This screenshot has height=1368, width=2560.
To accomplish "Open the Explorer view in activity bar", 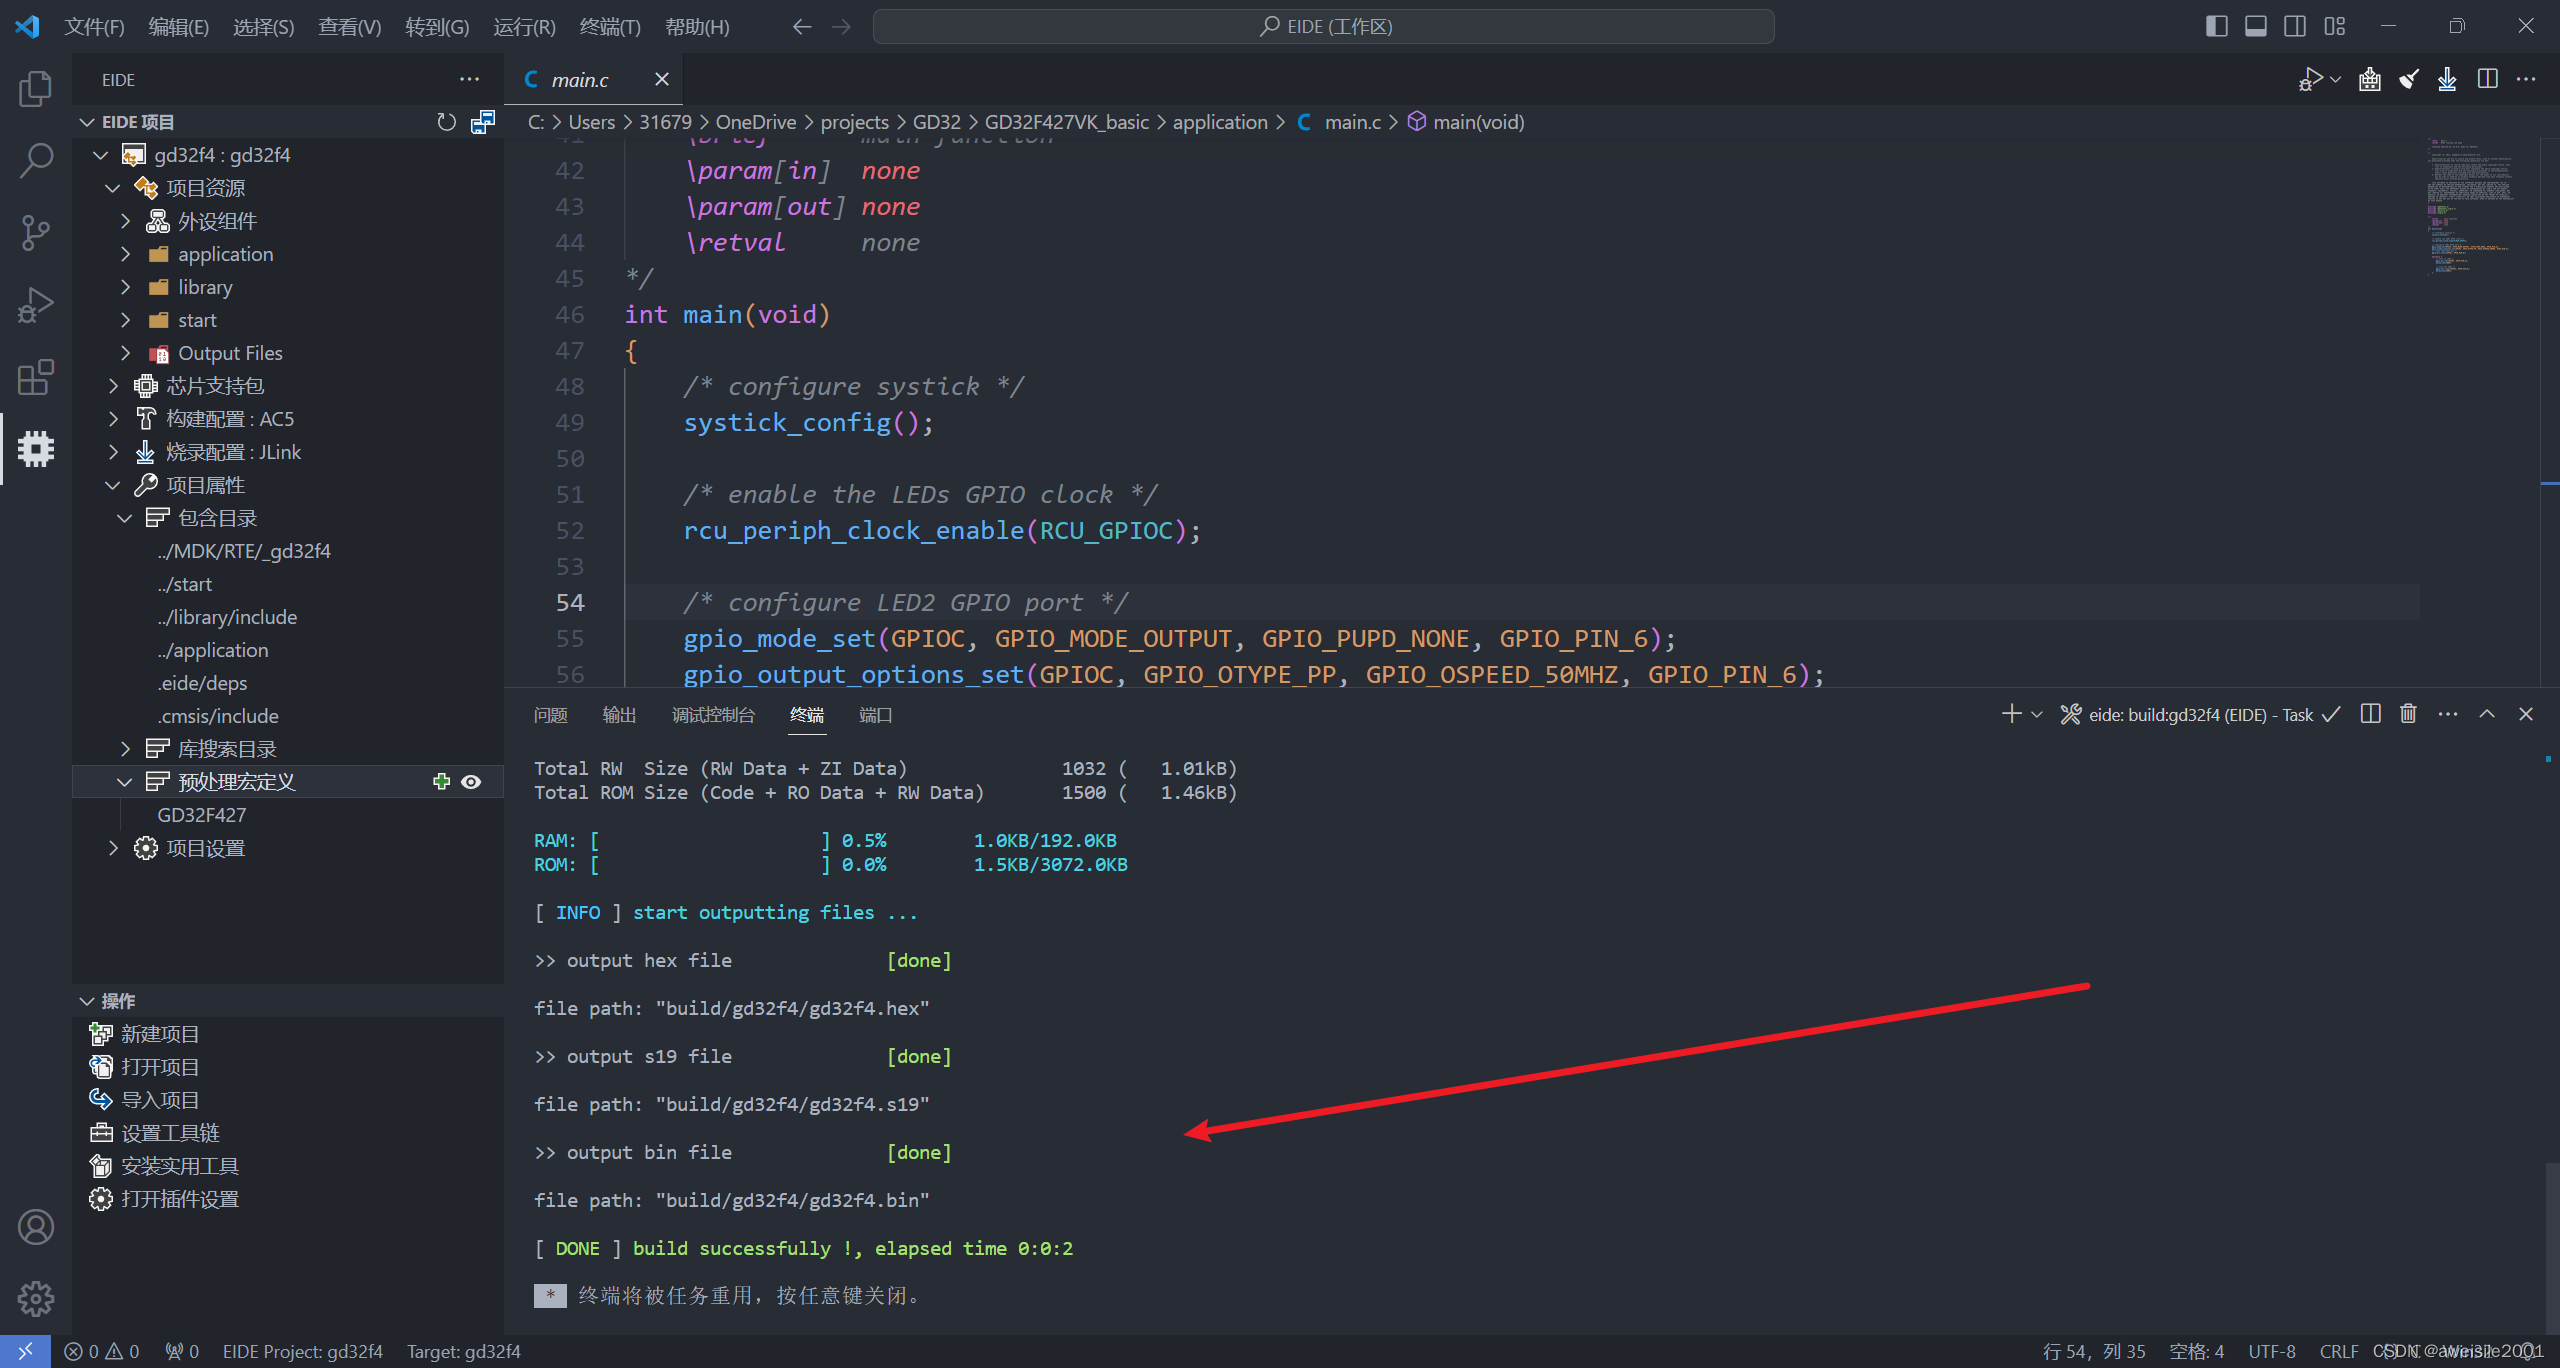I will (x=36, y=89).
